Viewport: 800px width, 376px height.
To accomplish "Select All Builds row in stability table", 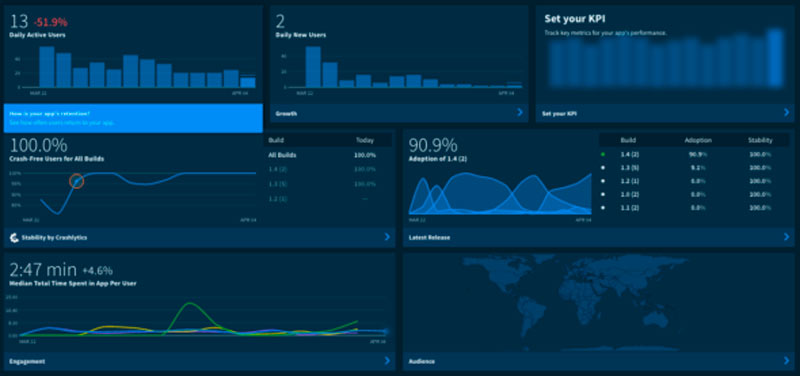I will [x=328, y=155].
